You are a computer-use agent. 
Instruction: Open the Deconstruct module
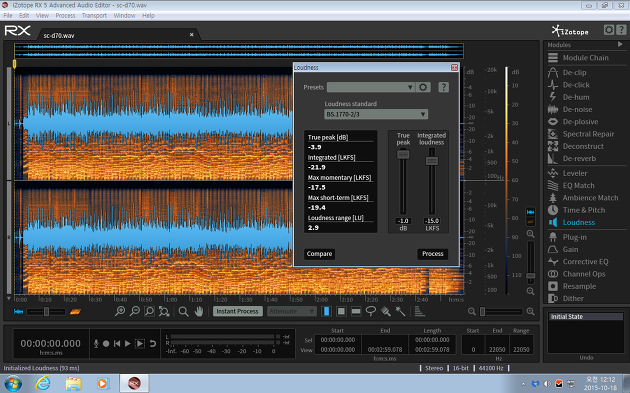[576, 146]
